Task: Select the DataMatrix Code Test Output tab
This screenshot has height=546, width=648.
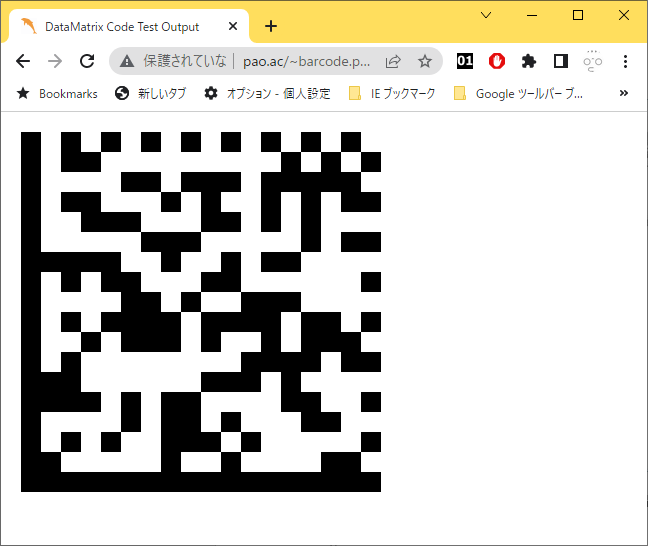Action: 129,26
